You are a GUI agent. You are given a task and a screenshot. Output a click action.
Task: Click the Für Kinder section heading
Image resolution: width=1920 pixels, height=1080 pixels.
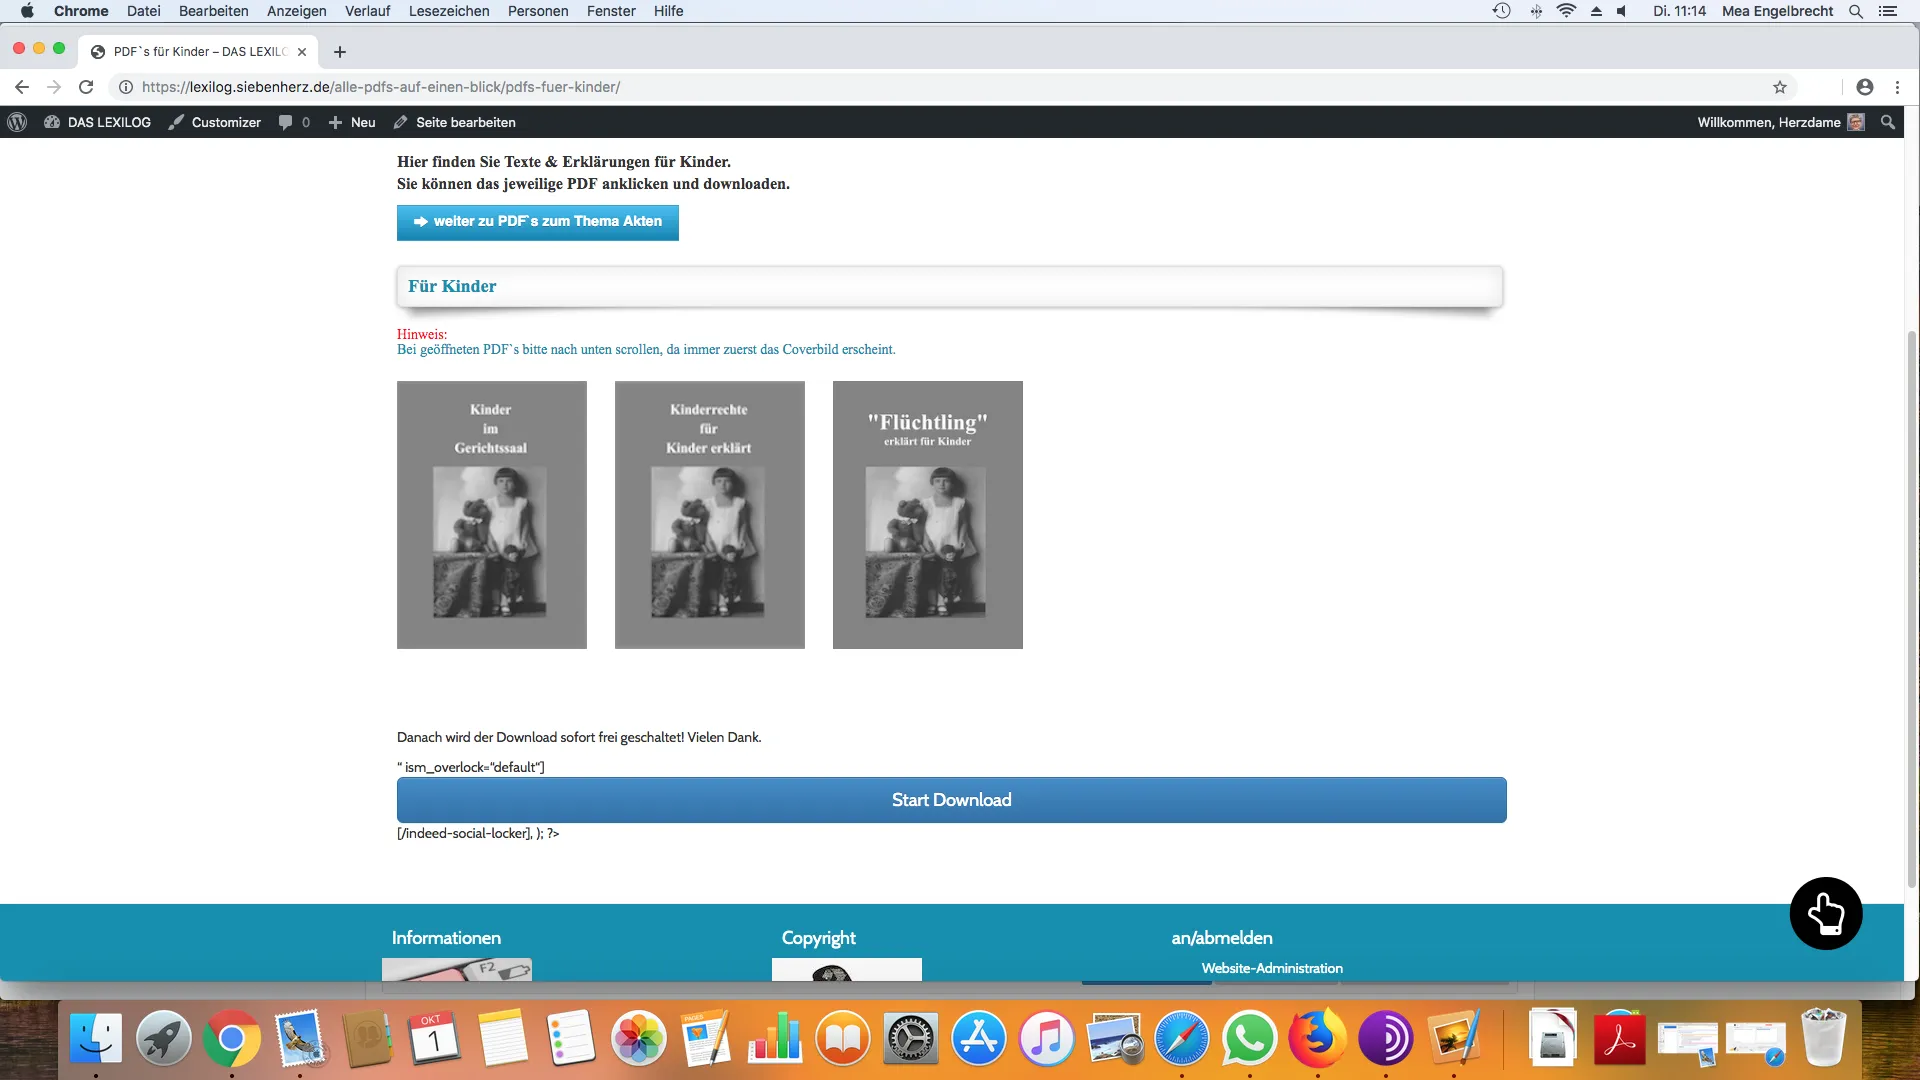(452, 286)
